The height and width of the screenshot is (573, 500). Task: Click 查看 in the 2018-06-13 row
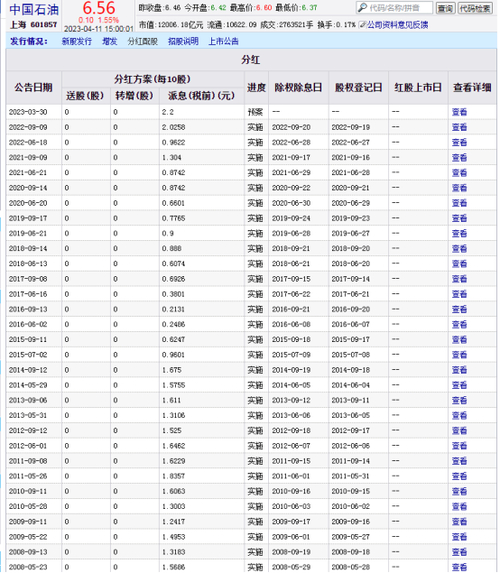[459, 263]
